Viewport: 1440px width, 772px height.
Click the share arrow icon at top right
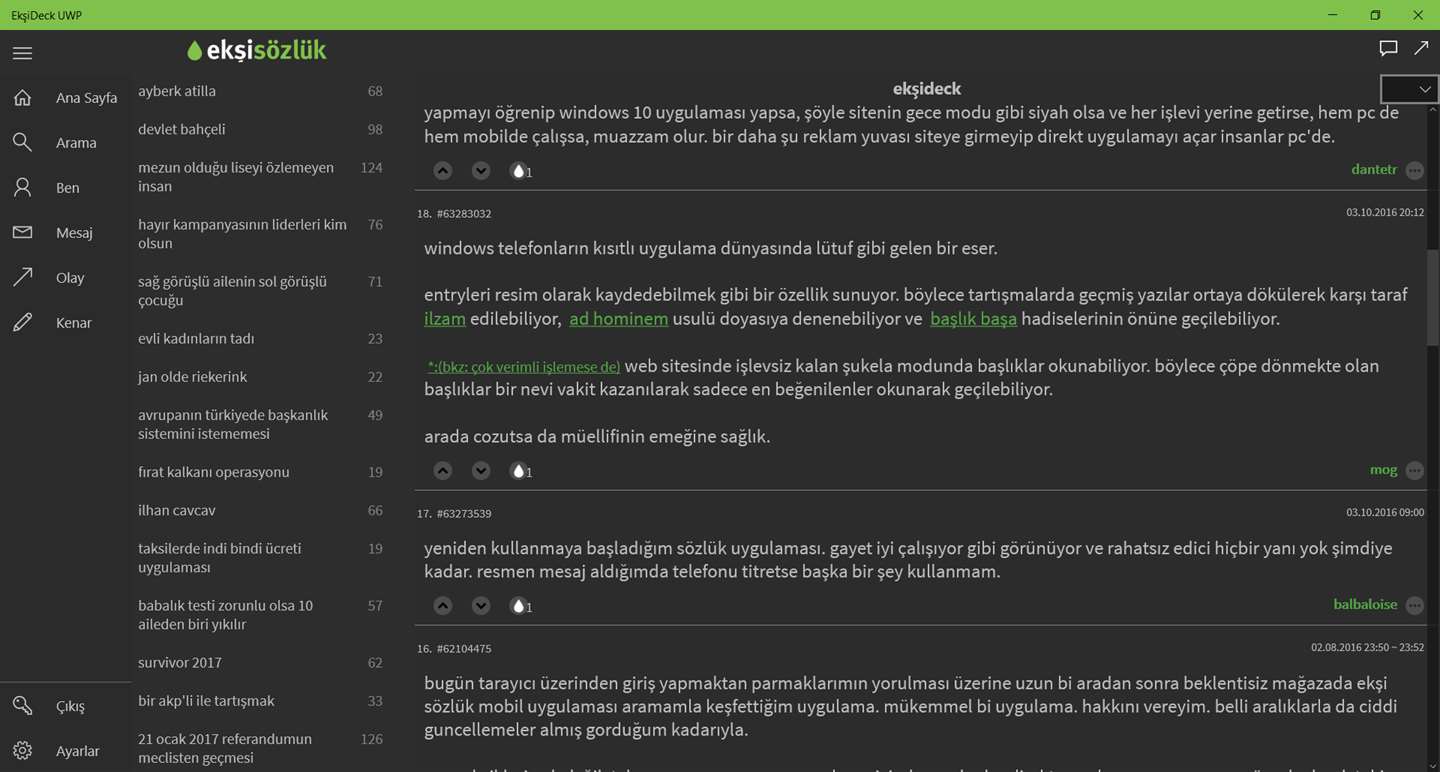pyautogui.click(x=1421, y=48)
